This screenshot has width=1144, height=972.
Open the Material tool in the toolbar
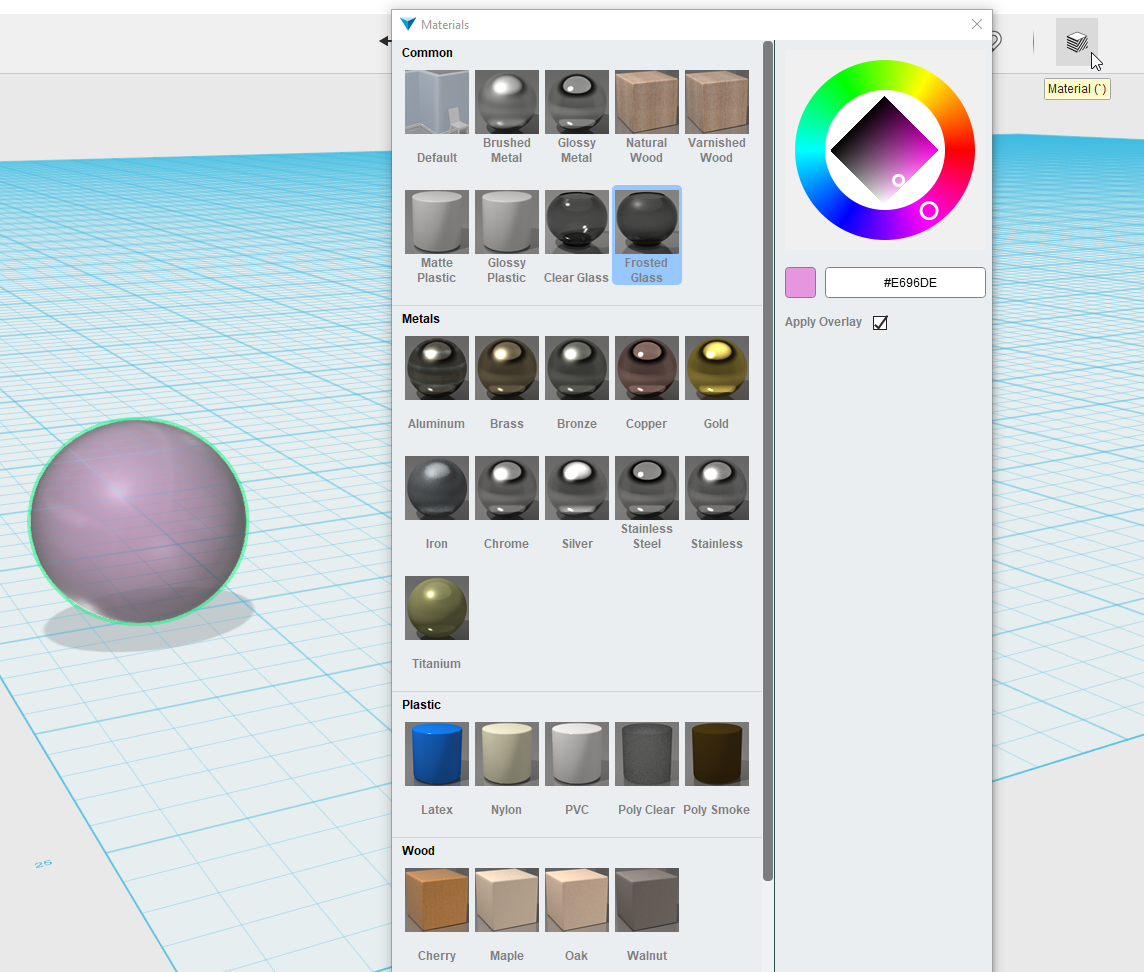click(x=1076, y=42)
